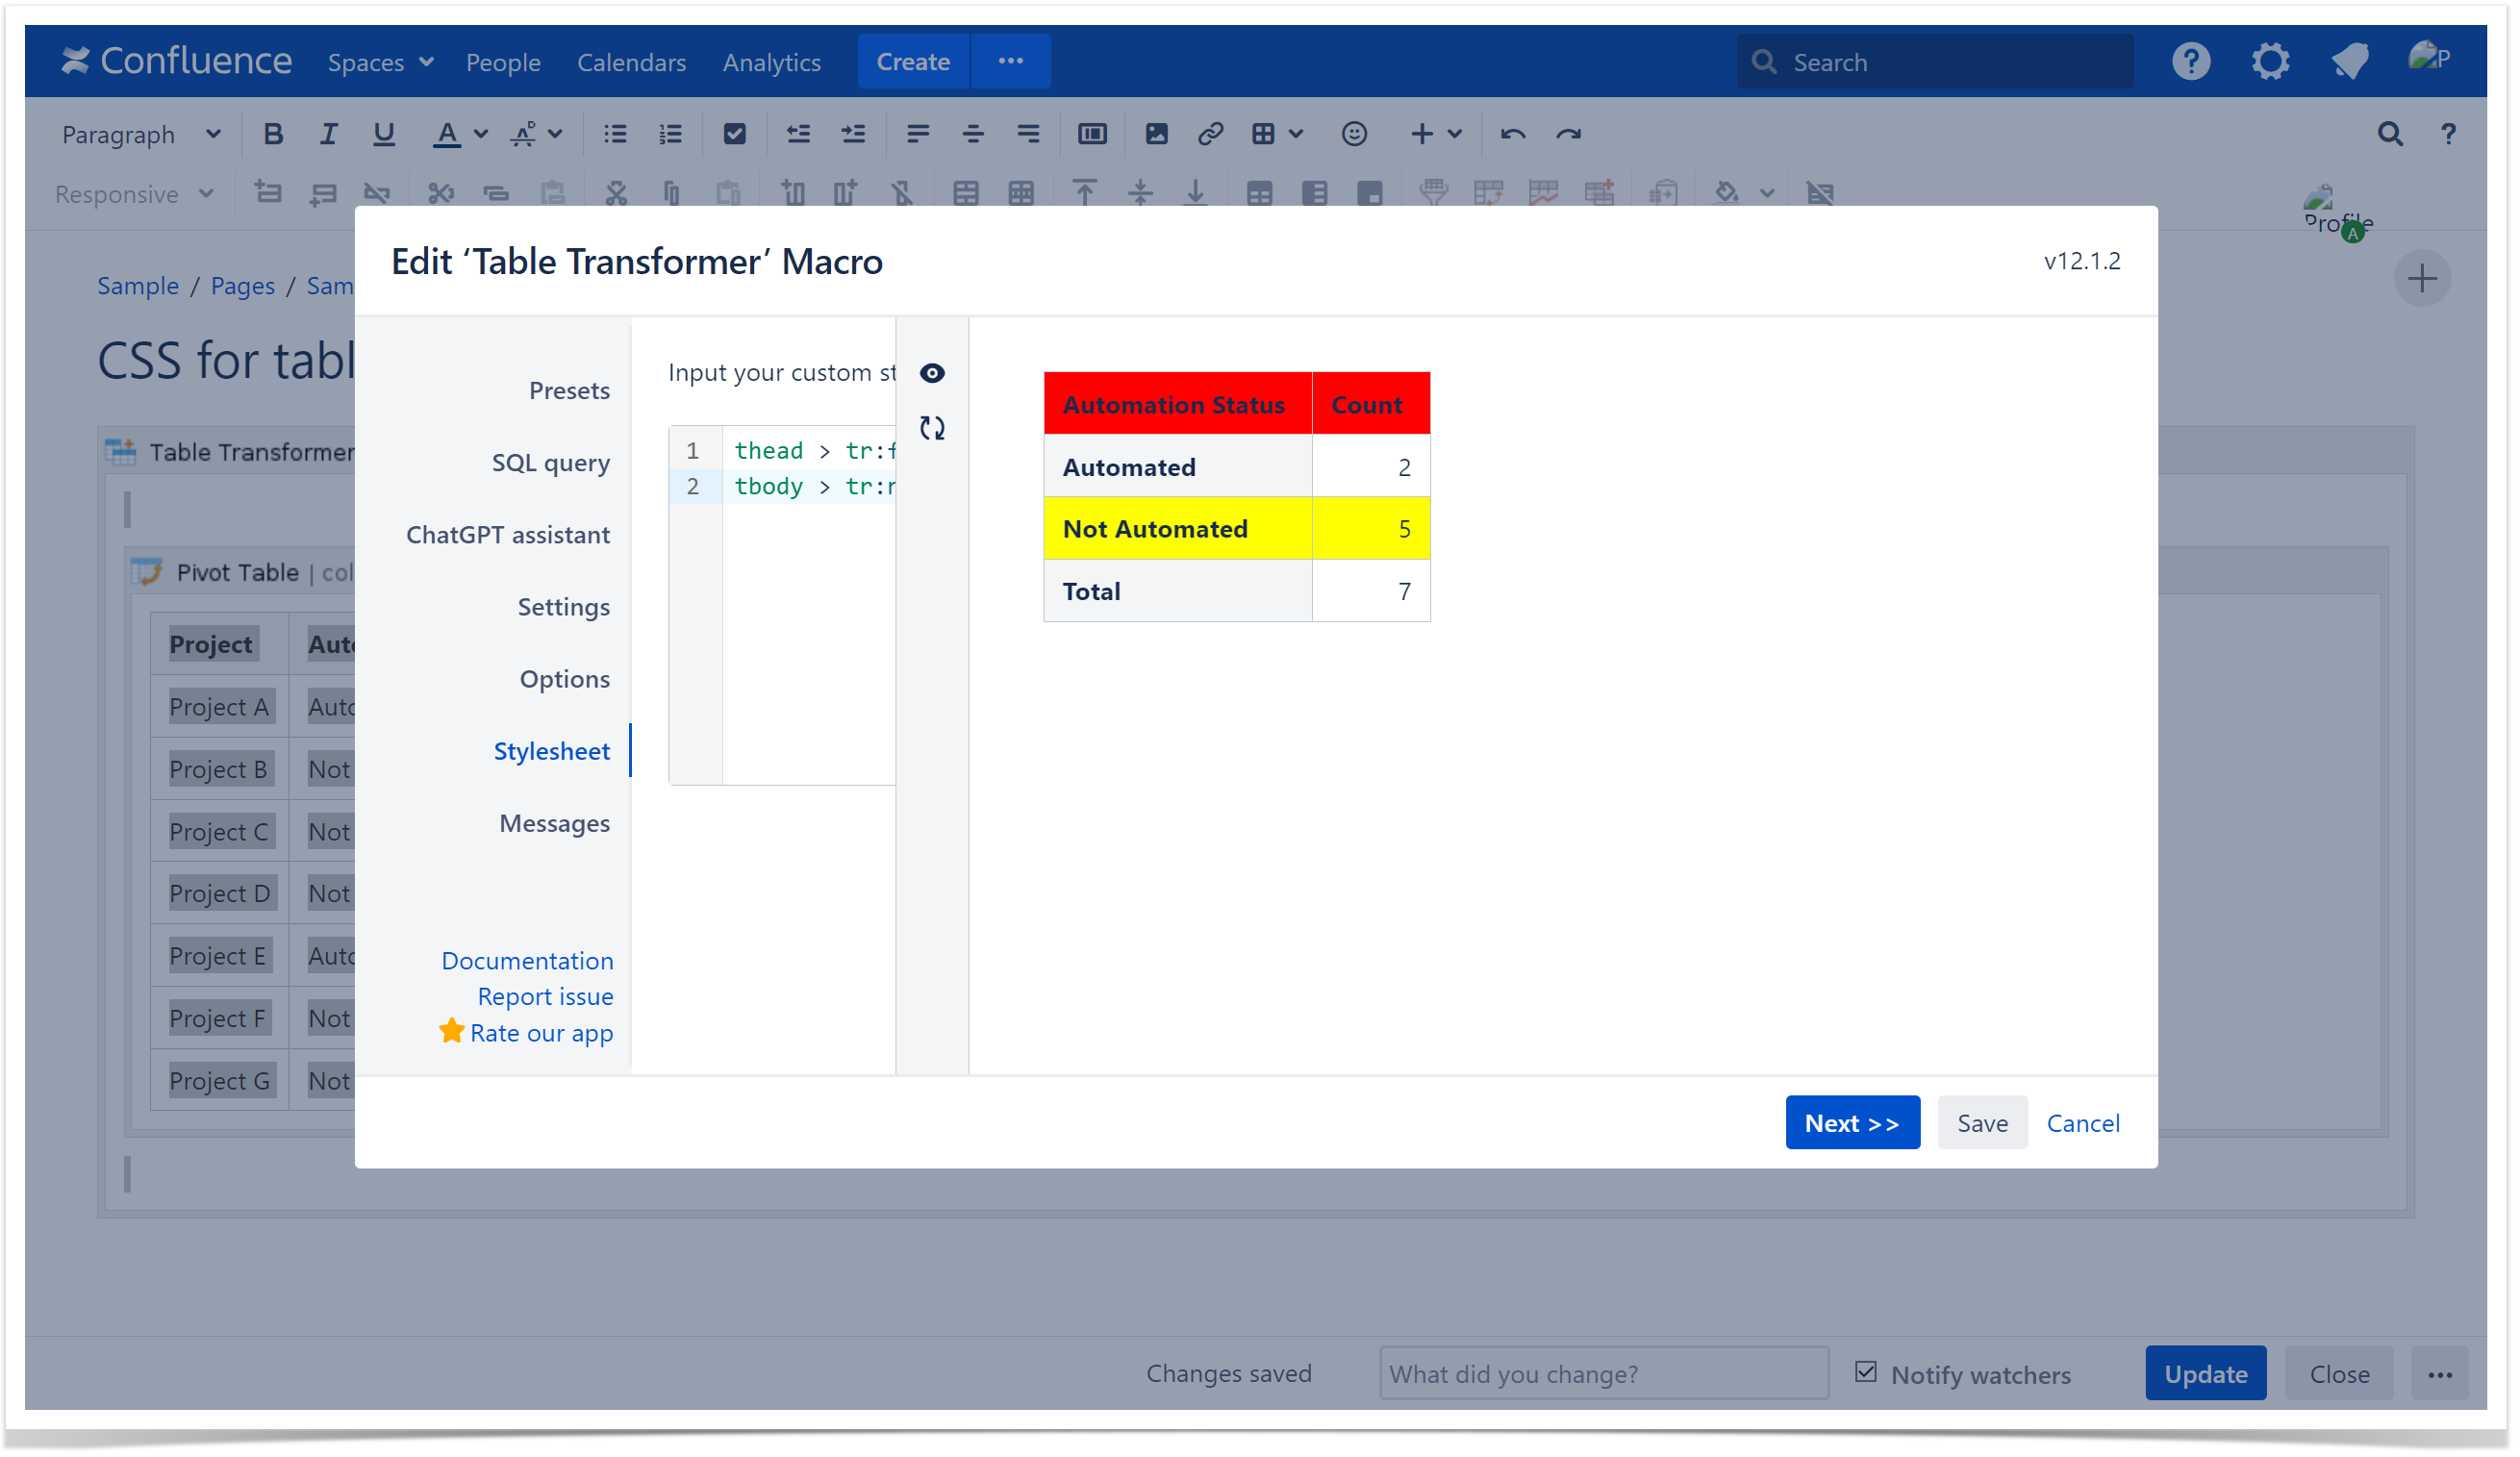Uncheck the Notify watchers checkbox
The width and height of the screenshot is (2520, 1457).
tap(1866, 1372)
